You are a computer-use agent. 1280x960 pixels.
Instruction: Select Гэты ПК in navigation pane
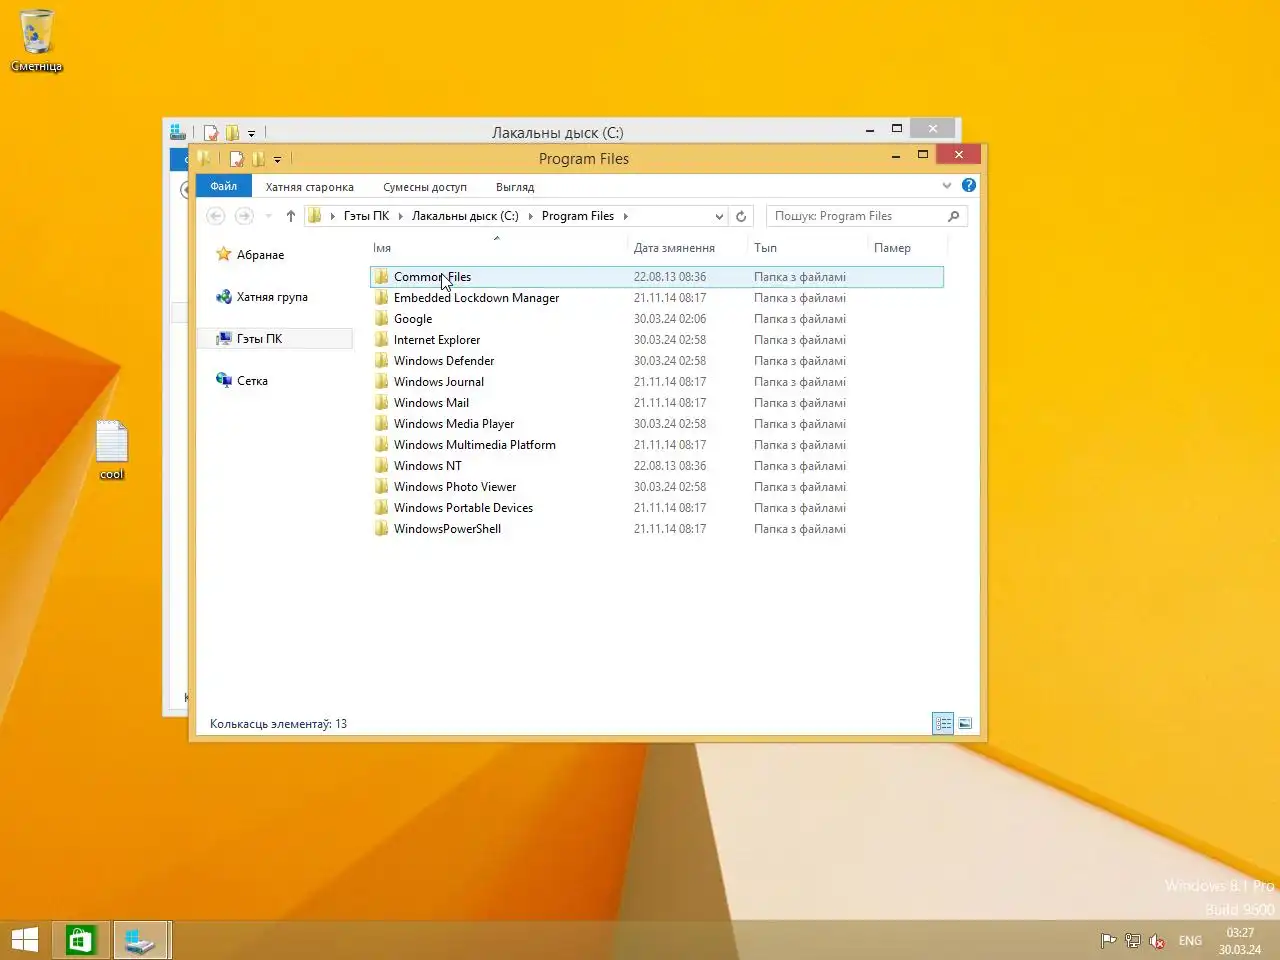click(x=275, y=339)
